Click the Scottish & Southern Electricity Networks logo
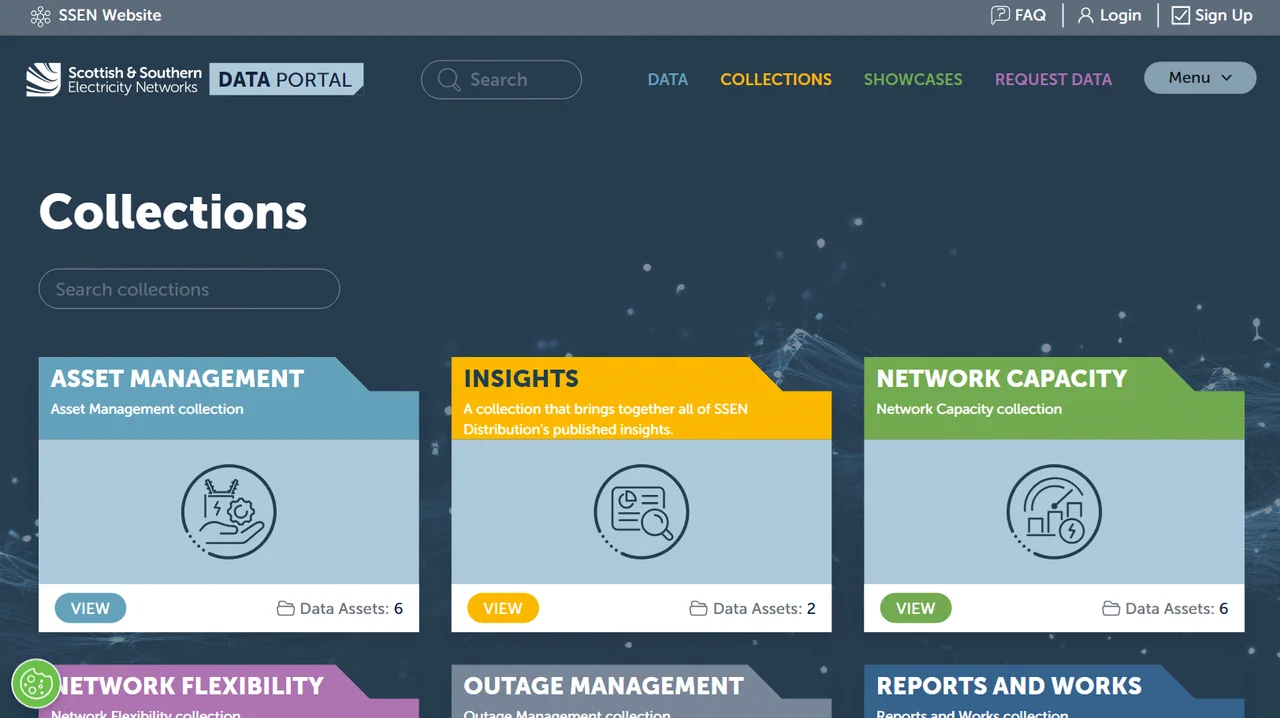The height and width of the screenshot is (718, 1280). click(113, 80)
